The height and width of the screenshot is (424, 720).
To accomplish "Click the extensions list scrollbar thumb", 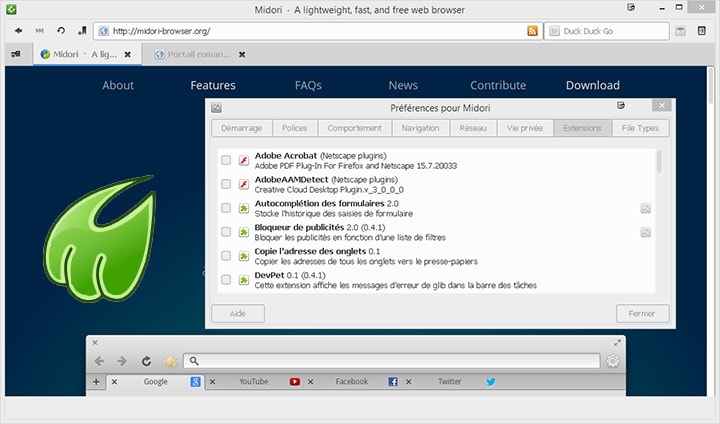I will pos(659,162).
